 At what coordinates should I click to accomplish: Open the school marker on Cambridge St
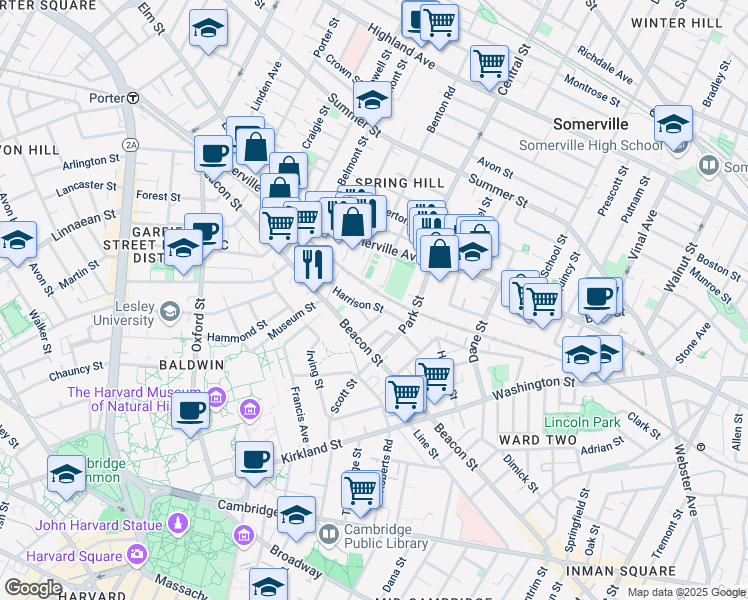point(296,518)
